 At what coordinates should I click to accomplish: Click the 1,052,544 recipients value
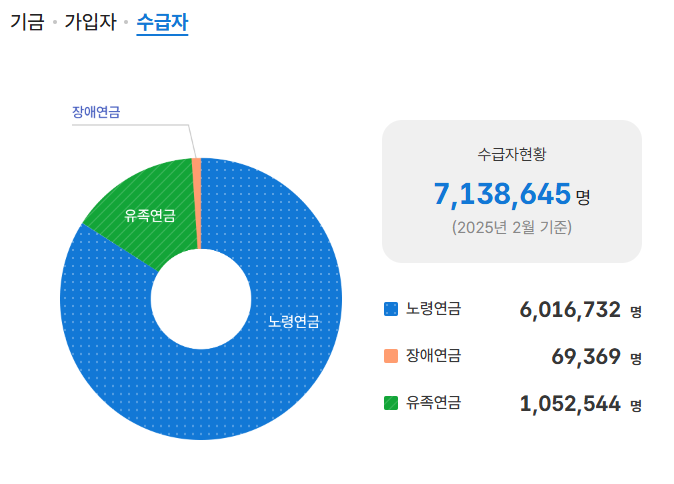570,404
